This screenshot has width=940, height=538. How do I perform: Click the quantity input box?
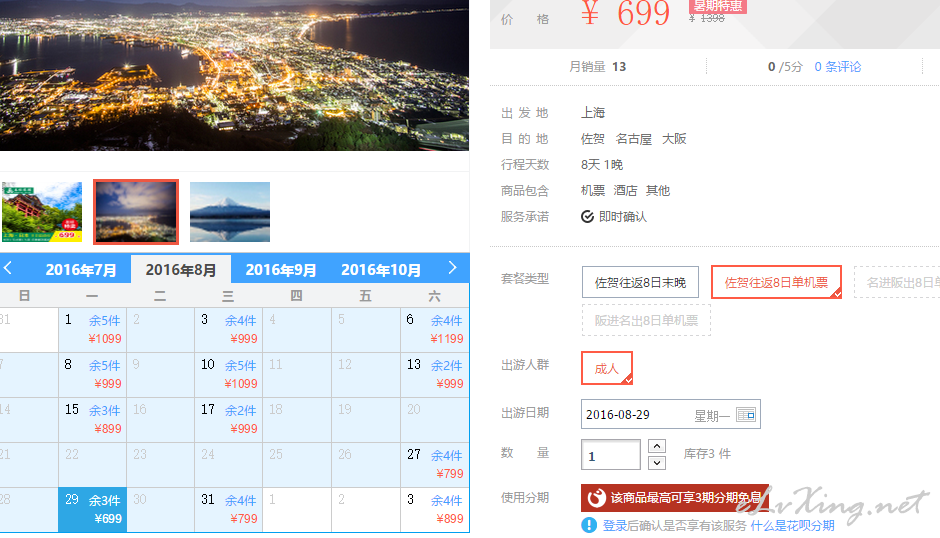click(x=610, y=455)
